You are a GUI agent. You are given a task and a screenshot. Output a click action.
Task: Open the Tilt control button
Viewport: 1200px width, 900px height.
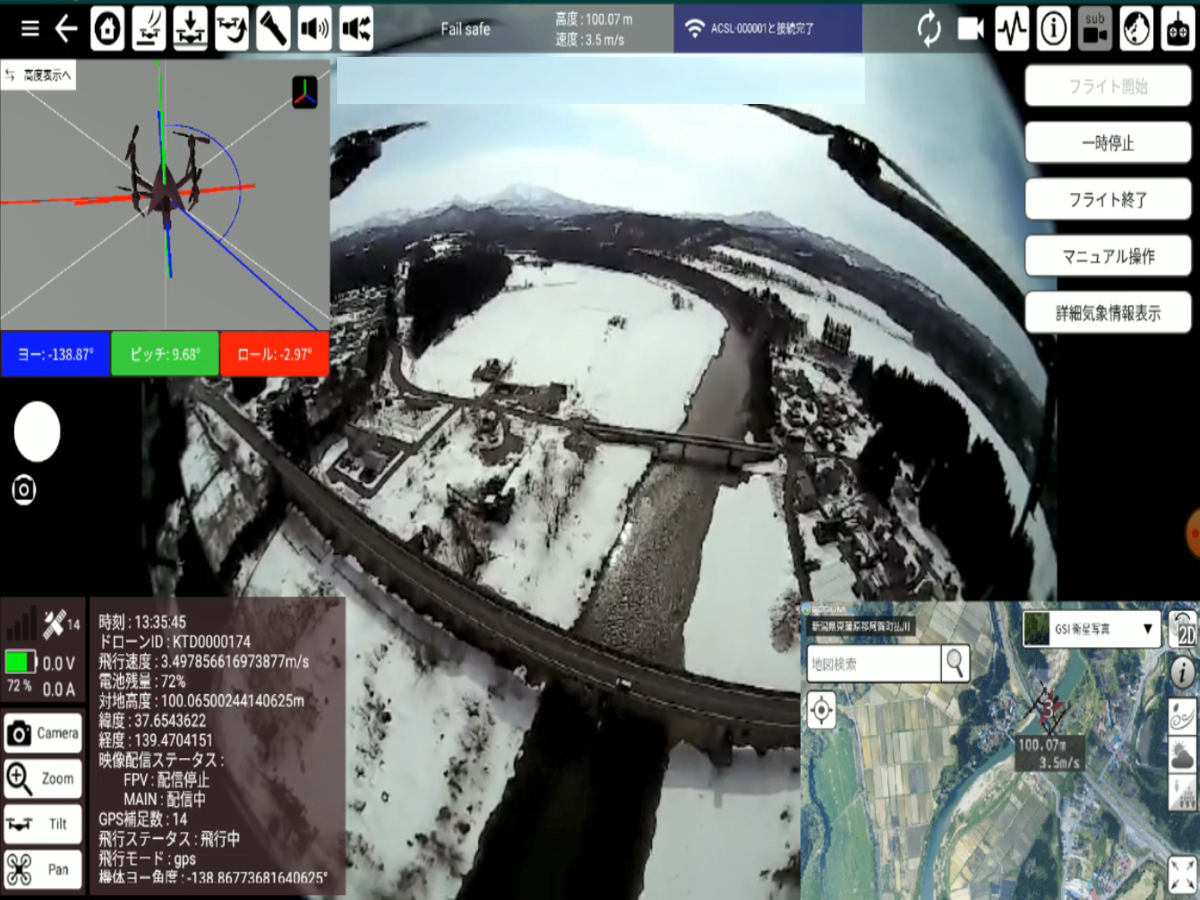[43, 824]
